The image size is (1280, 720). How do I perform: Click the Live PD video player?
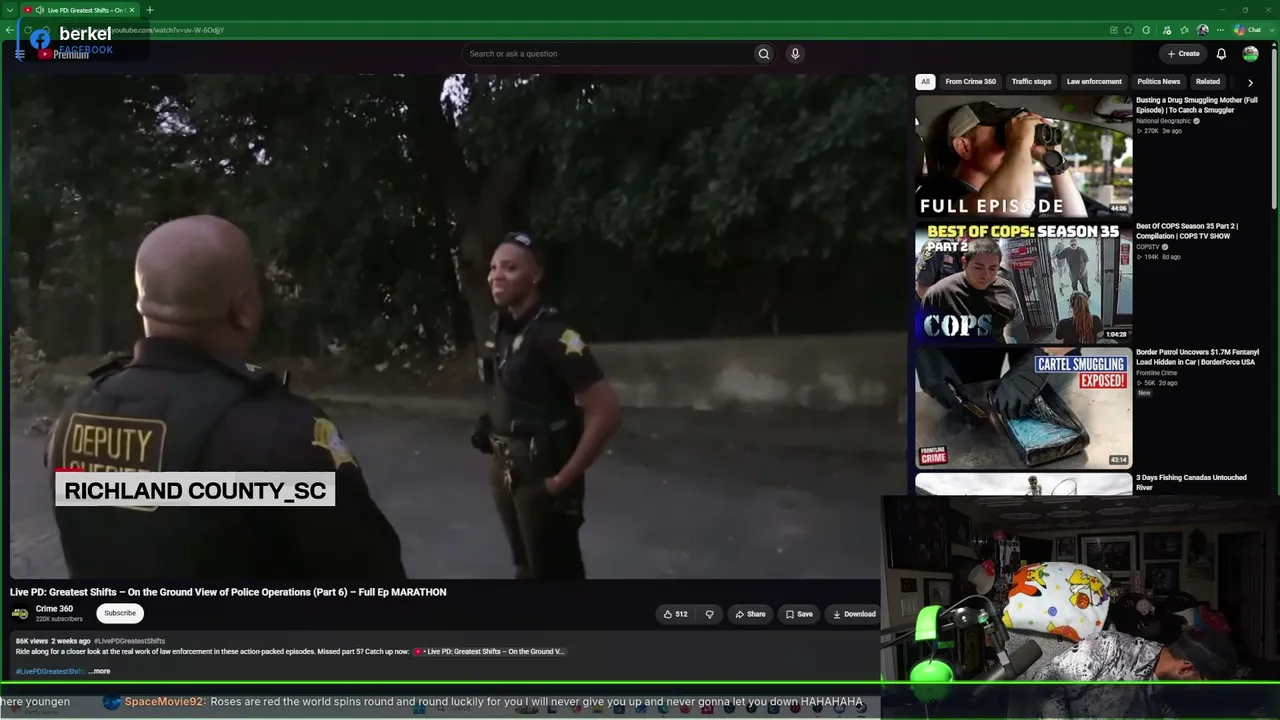coord(458,325)
